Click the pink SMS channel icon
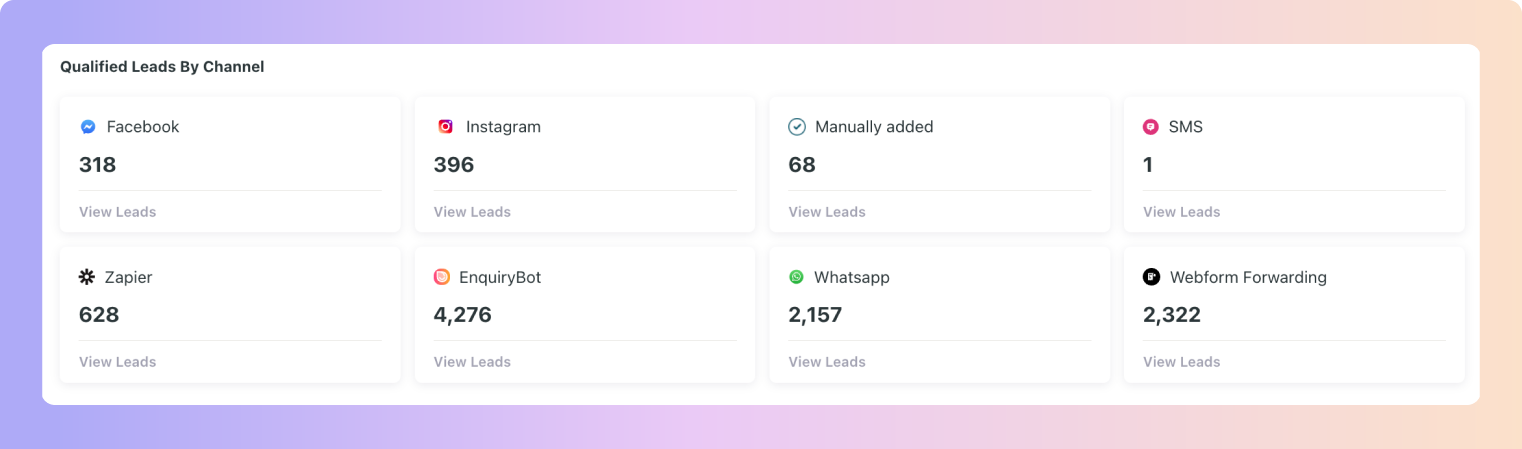This screenshot has width=1522, height=449. coord(1151,127)
